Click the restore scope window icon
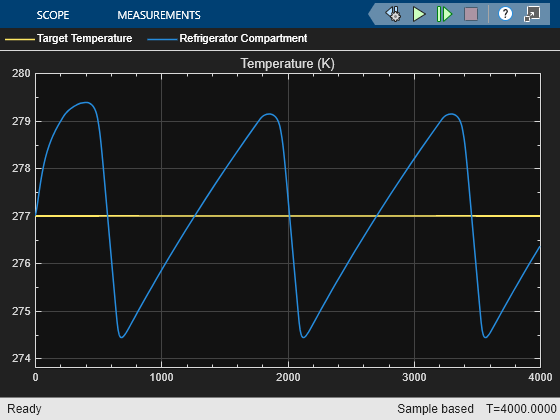 click(532, 14)
